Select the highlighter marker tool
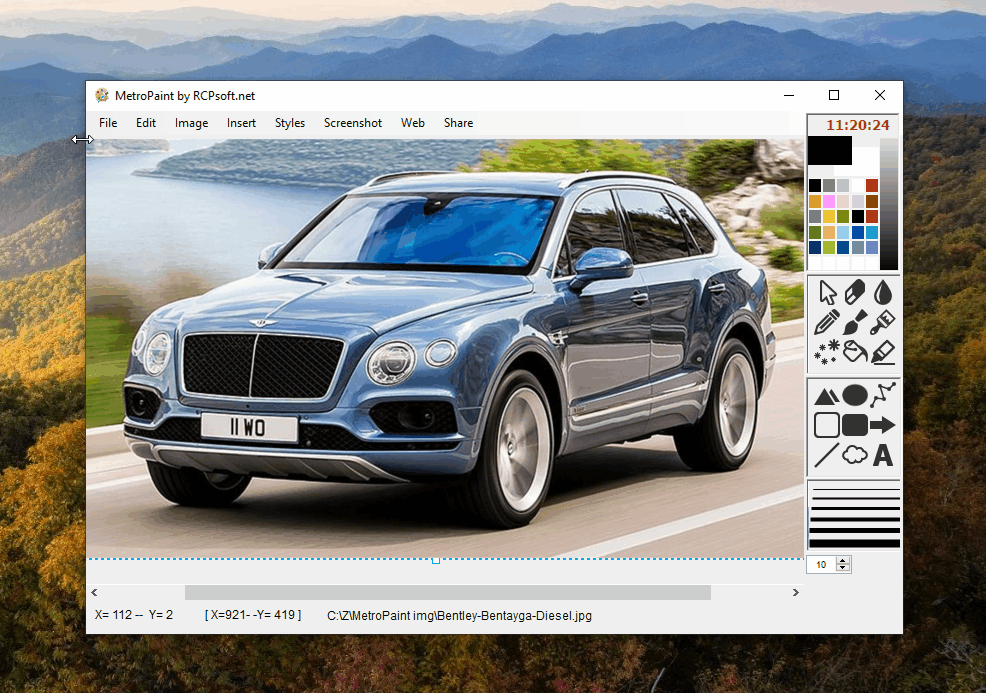 tap(883, 352)
